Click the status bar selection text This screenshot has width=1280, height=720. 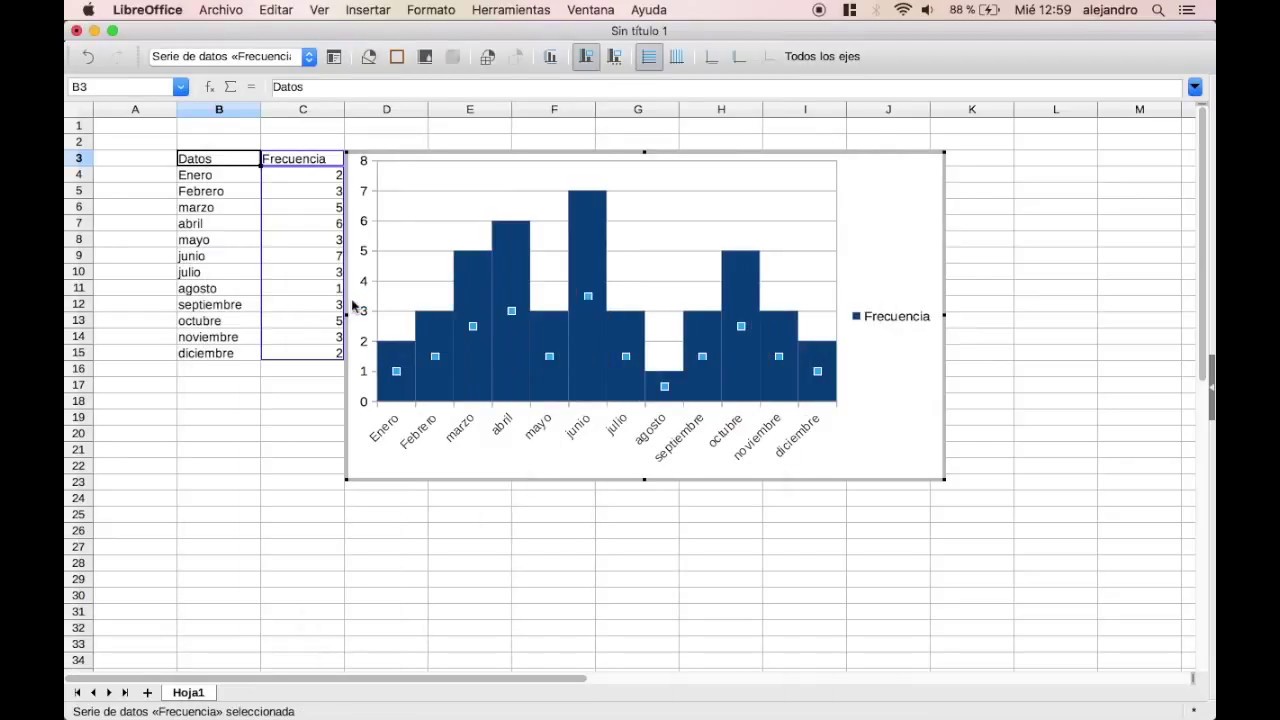pos(184,712)
